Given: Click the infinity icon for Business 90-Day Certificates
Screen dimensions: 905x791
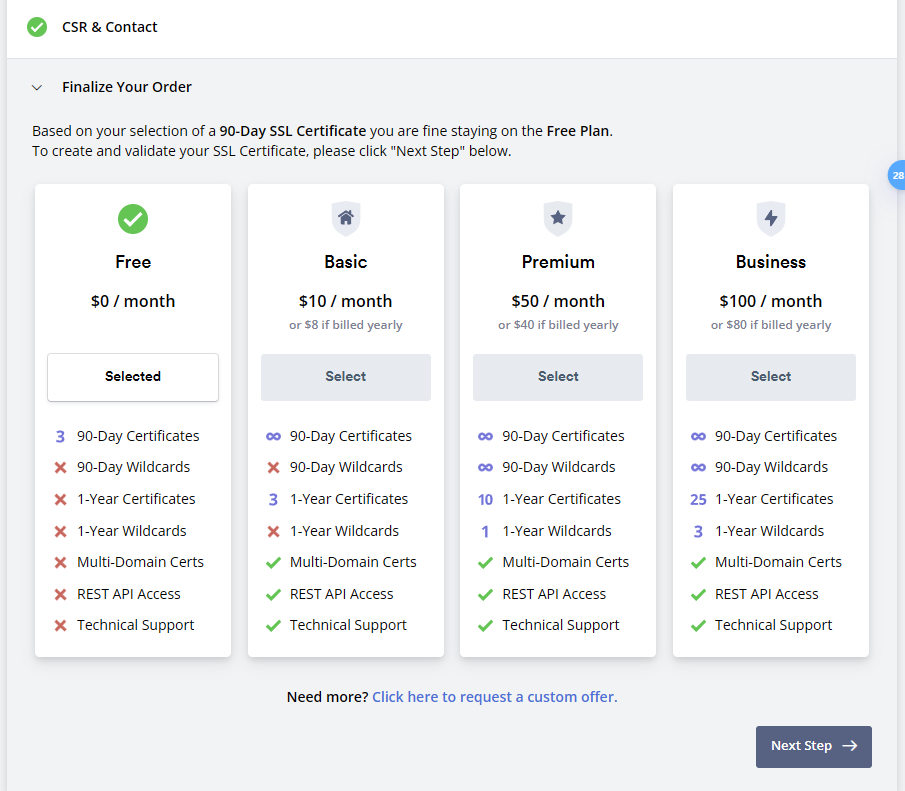Looking at the screenshot, I should tap(698, 436).
